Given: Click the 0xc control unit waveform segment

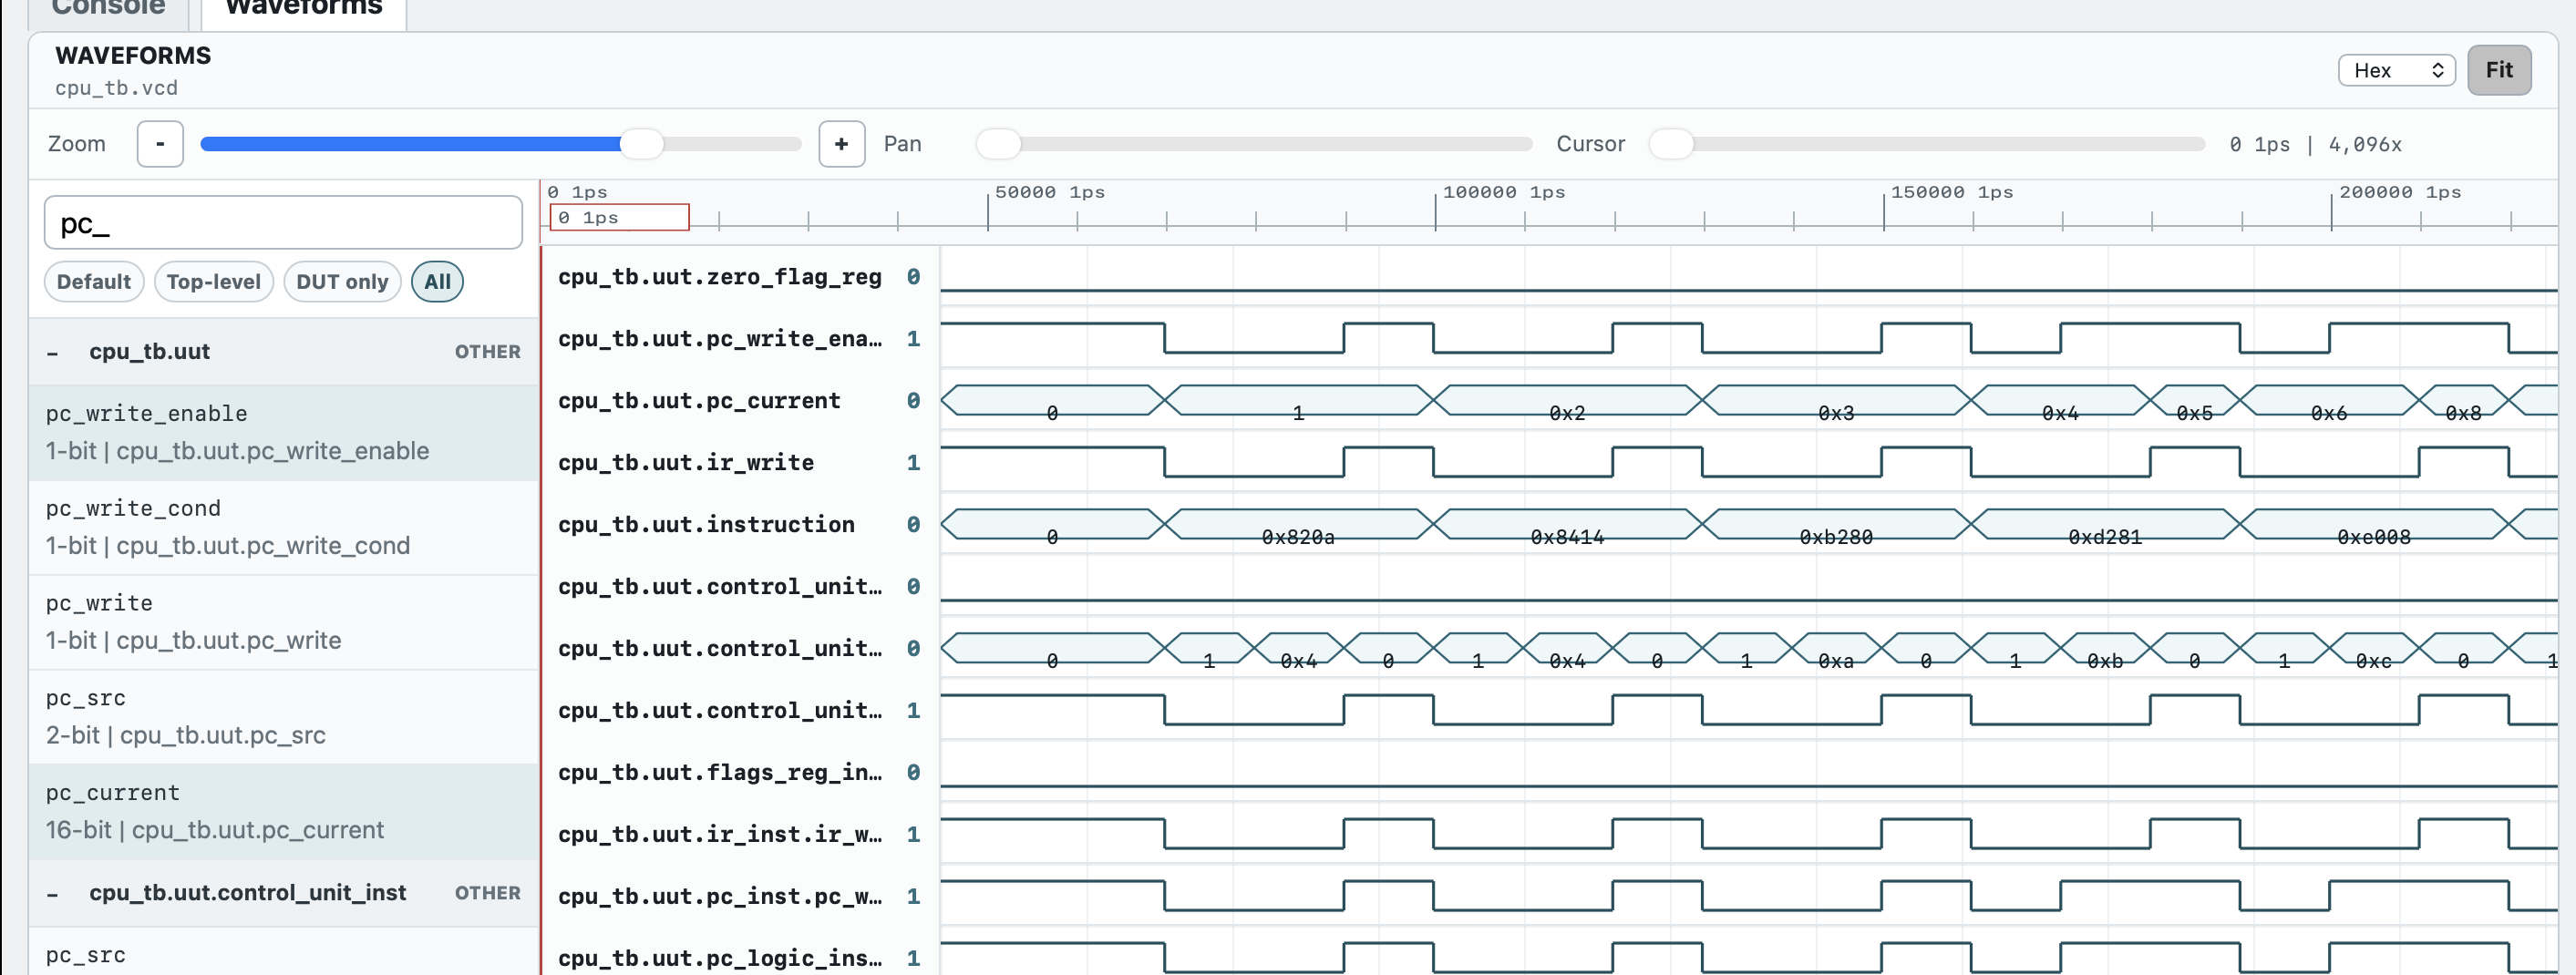Looking at the screenshot, I should (x=2374, y=649).
